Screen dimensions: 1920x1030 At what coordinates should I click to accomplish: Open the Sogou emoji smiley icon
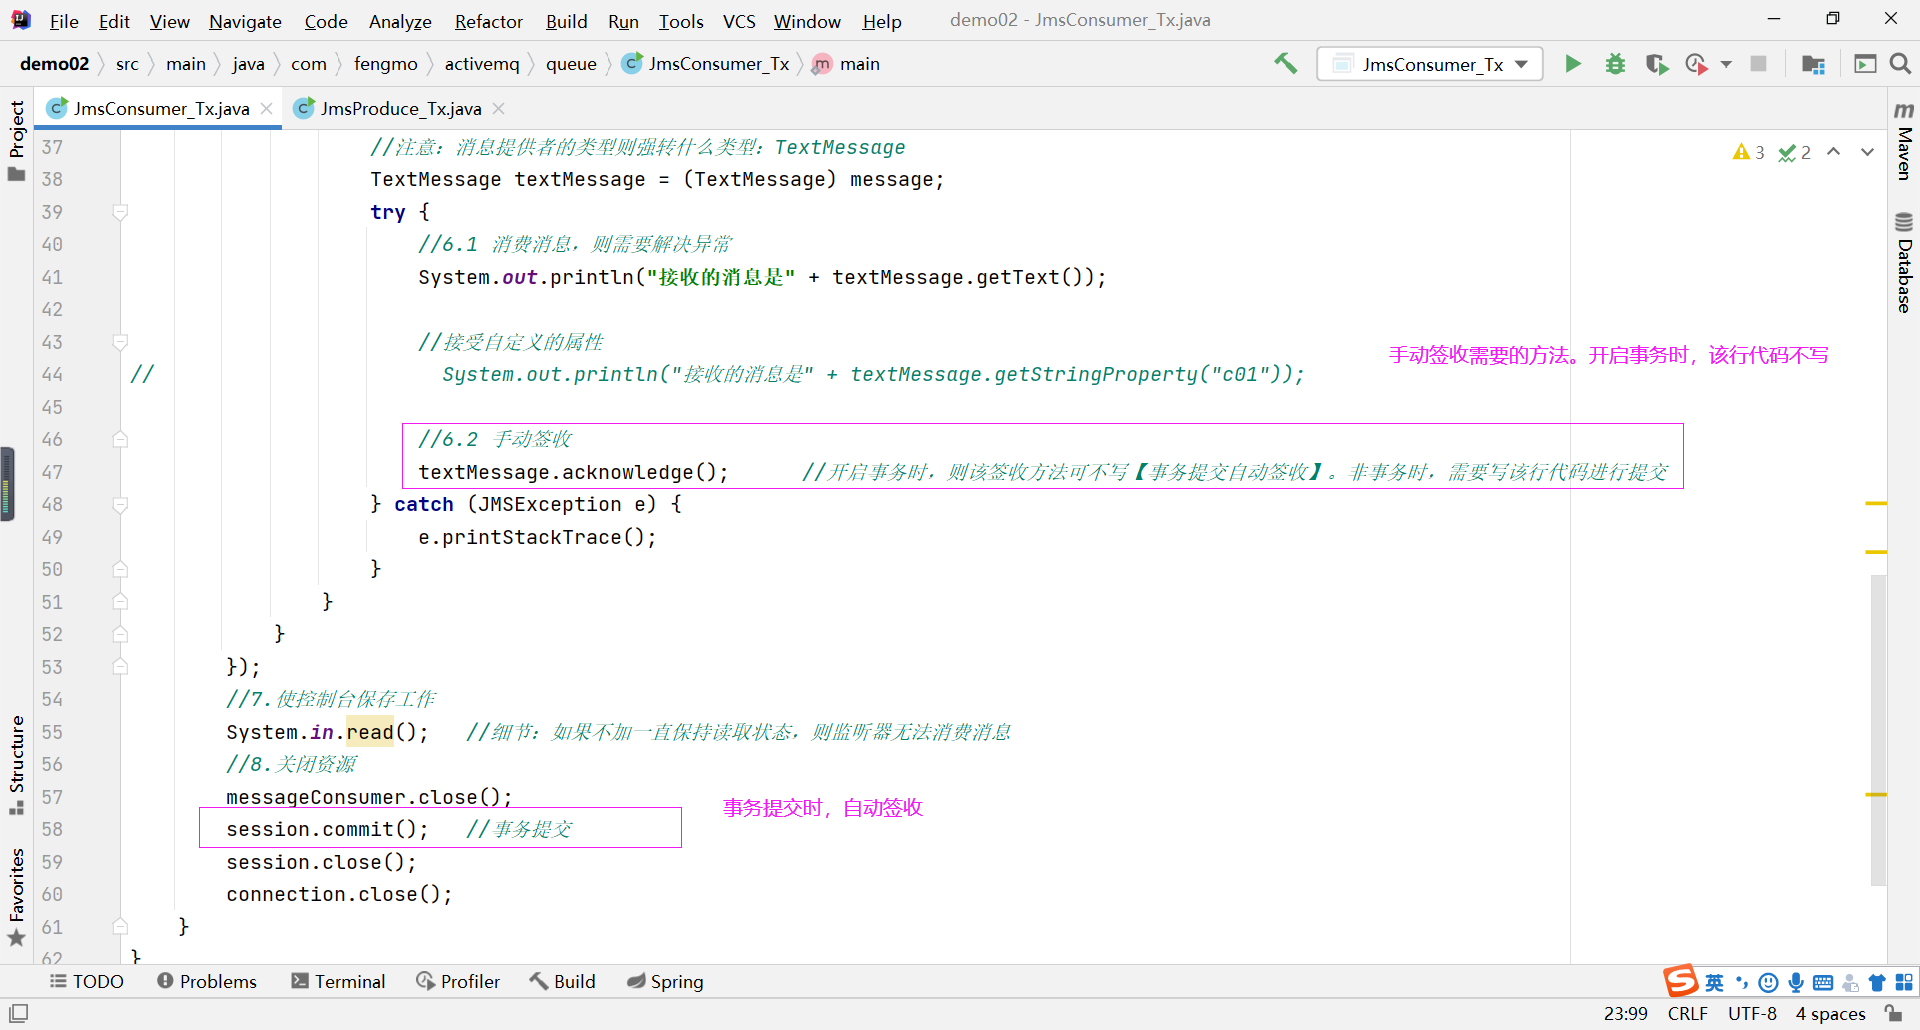(1769, 983)
